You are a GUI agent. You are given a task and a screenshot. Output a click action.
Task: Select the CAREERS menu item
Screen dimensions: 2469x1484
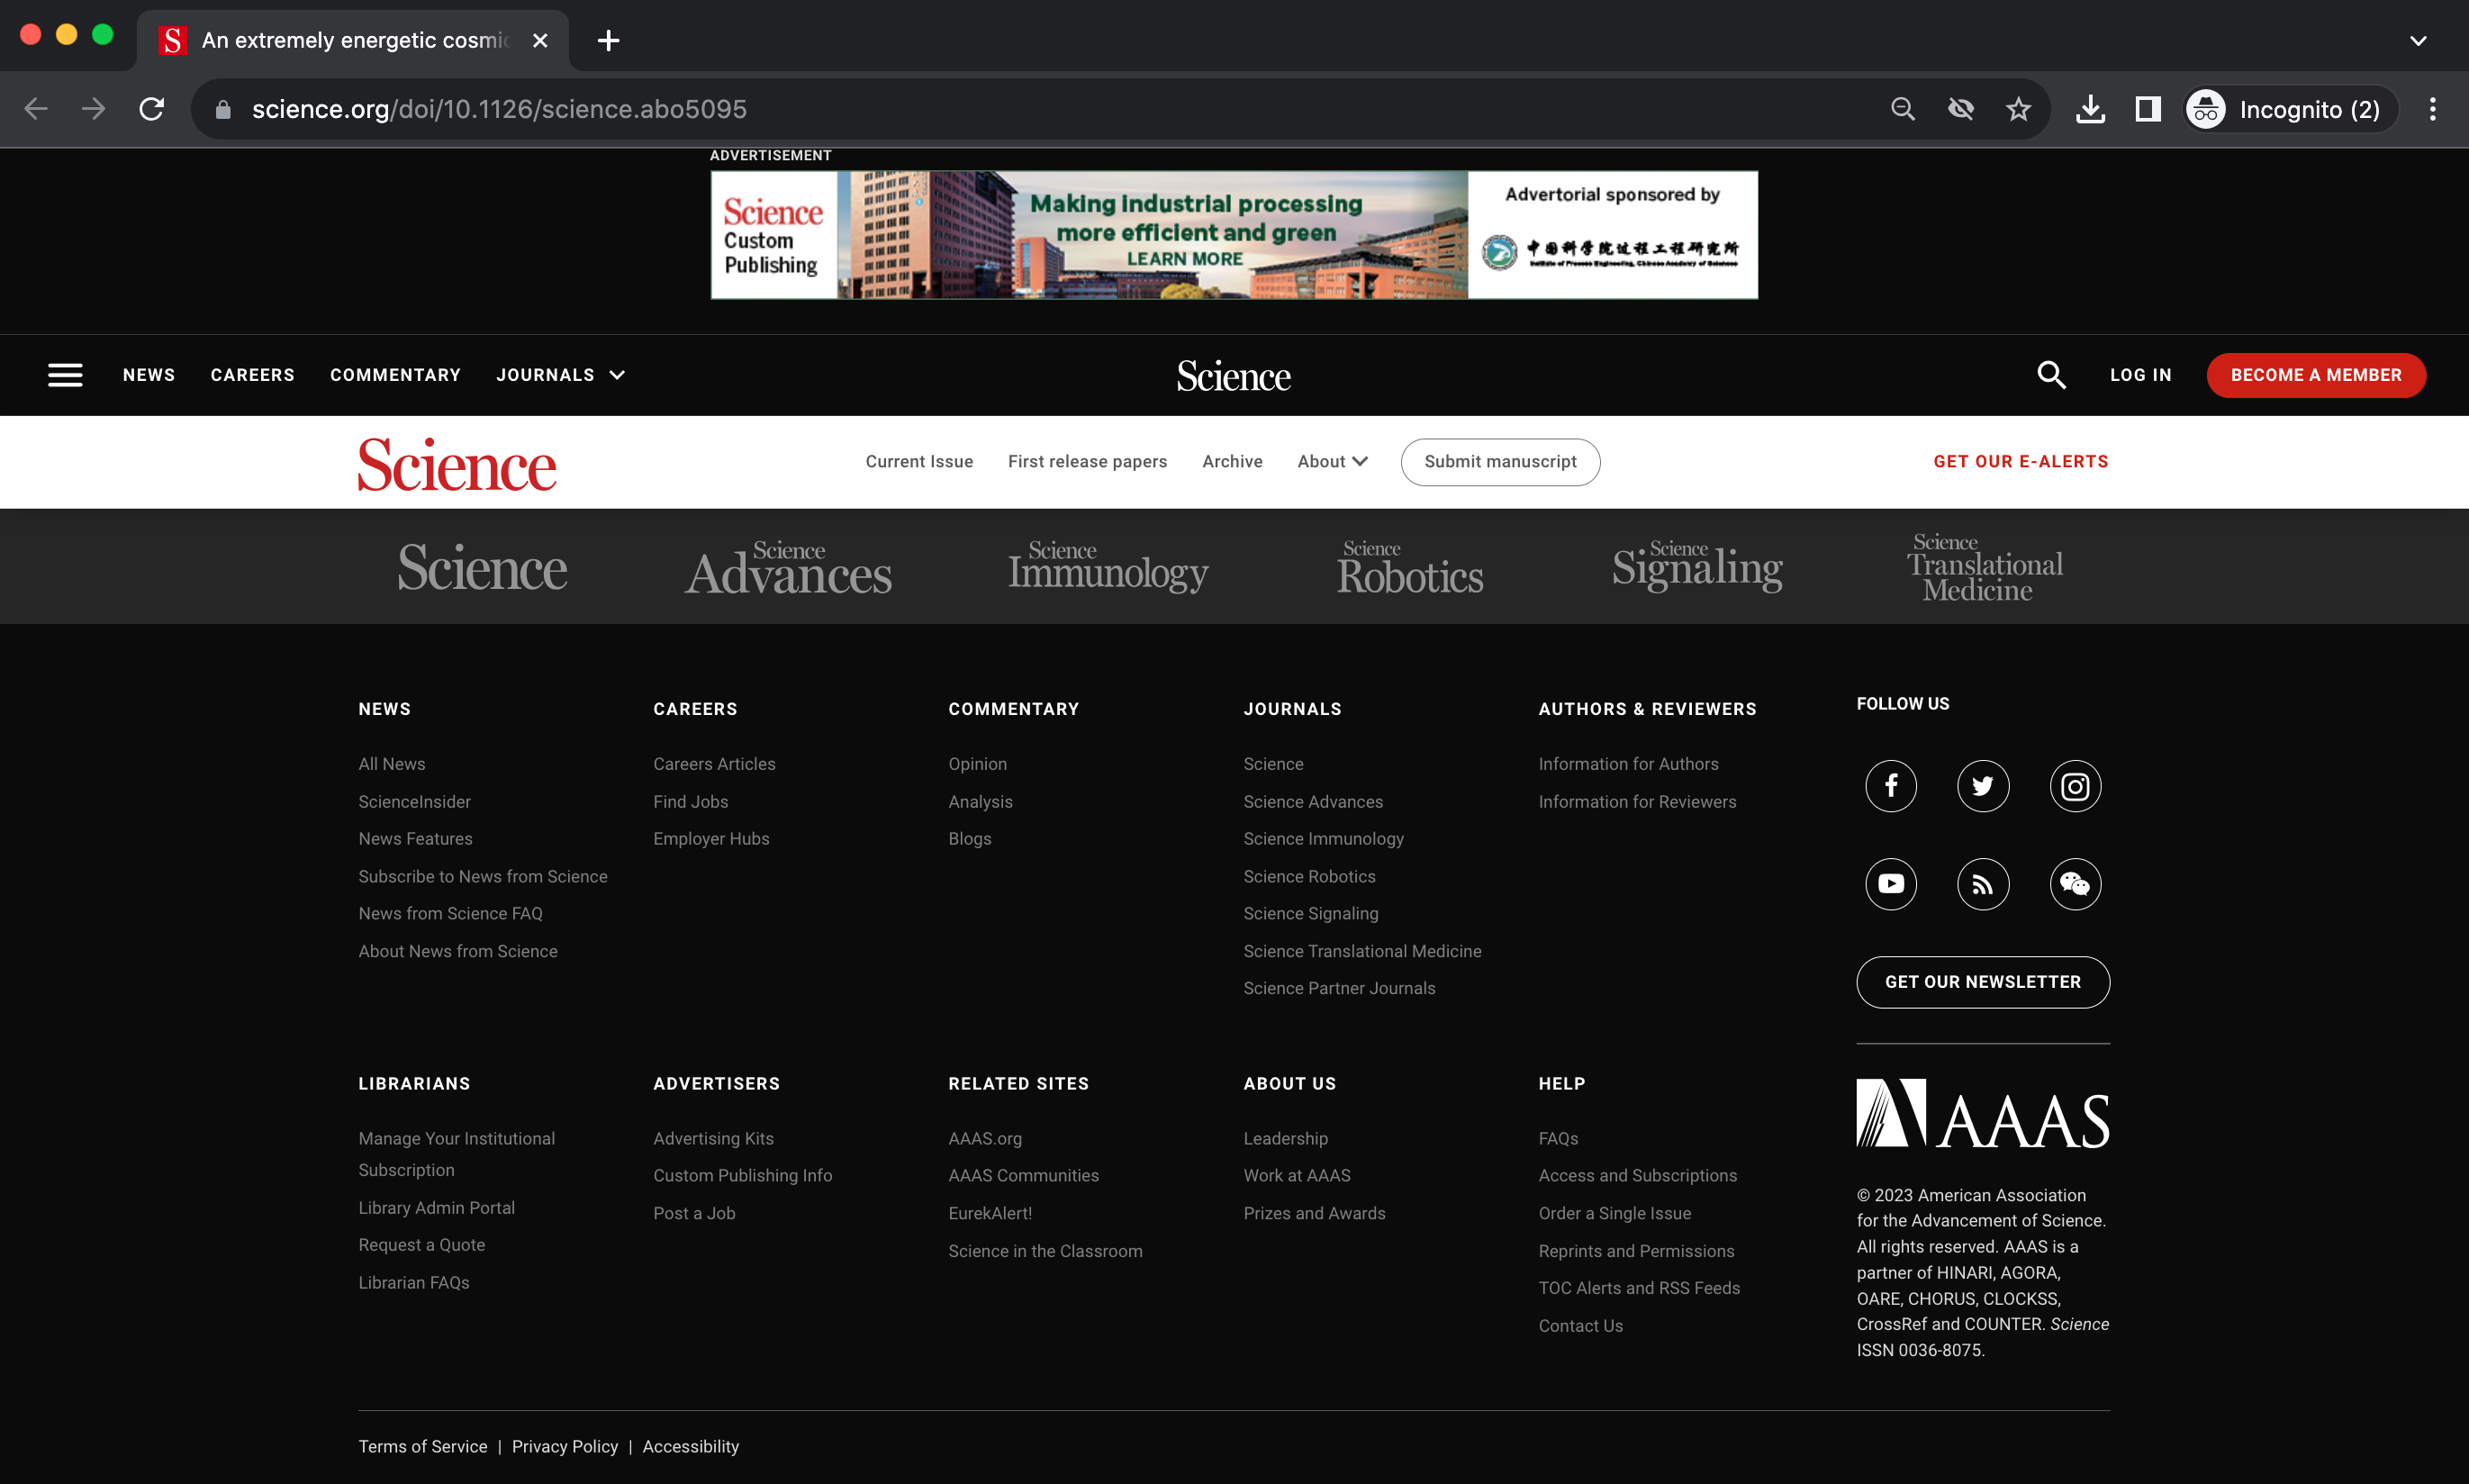pos(252,374)
